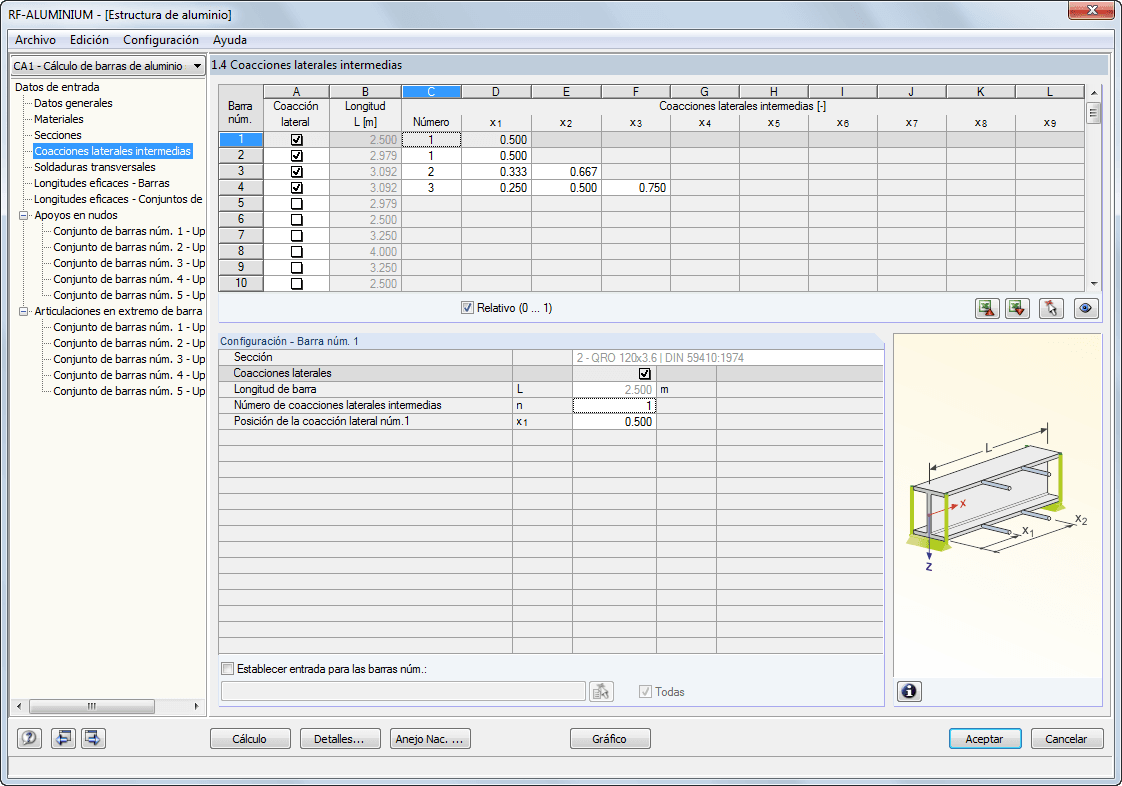This screenshot has height=786, width=1122.
Task: Select Conjunto de barras núm. 3 under Articulaciones
Action: (x=130, y=359)
